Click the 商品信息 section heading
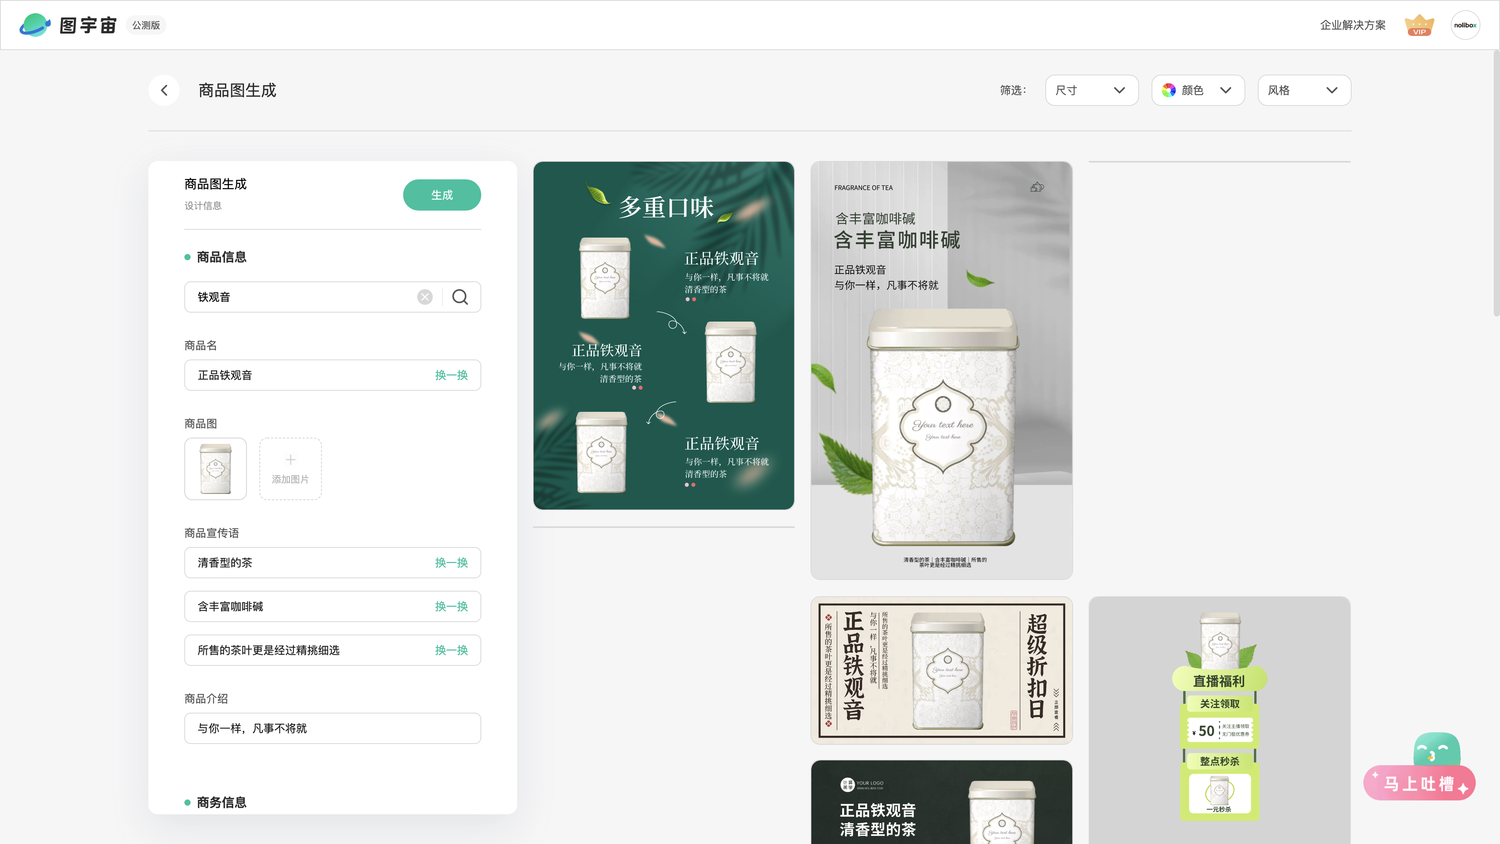Image resolution: width=1500 pixels, height=844 pixels. tap(221, 257)
